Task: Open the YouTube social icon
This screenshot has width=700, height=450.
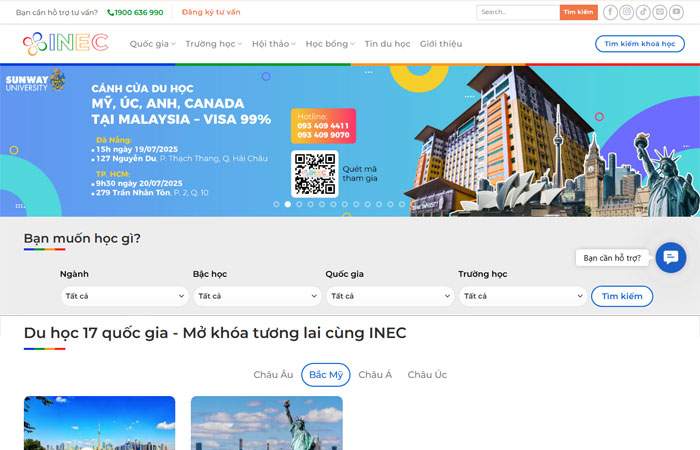Action: tap(676, 12)
